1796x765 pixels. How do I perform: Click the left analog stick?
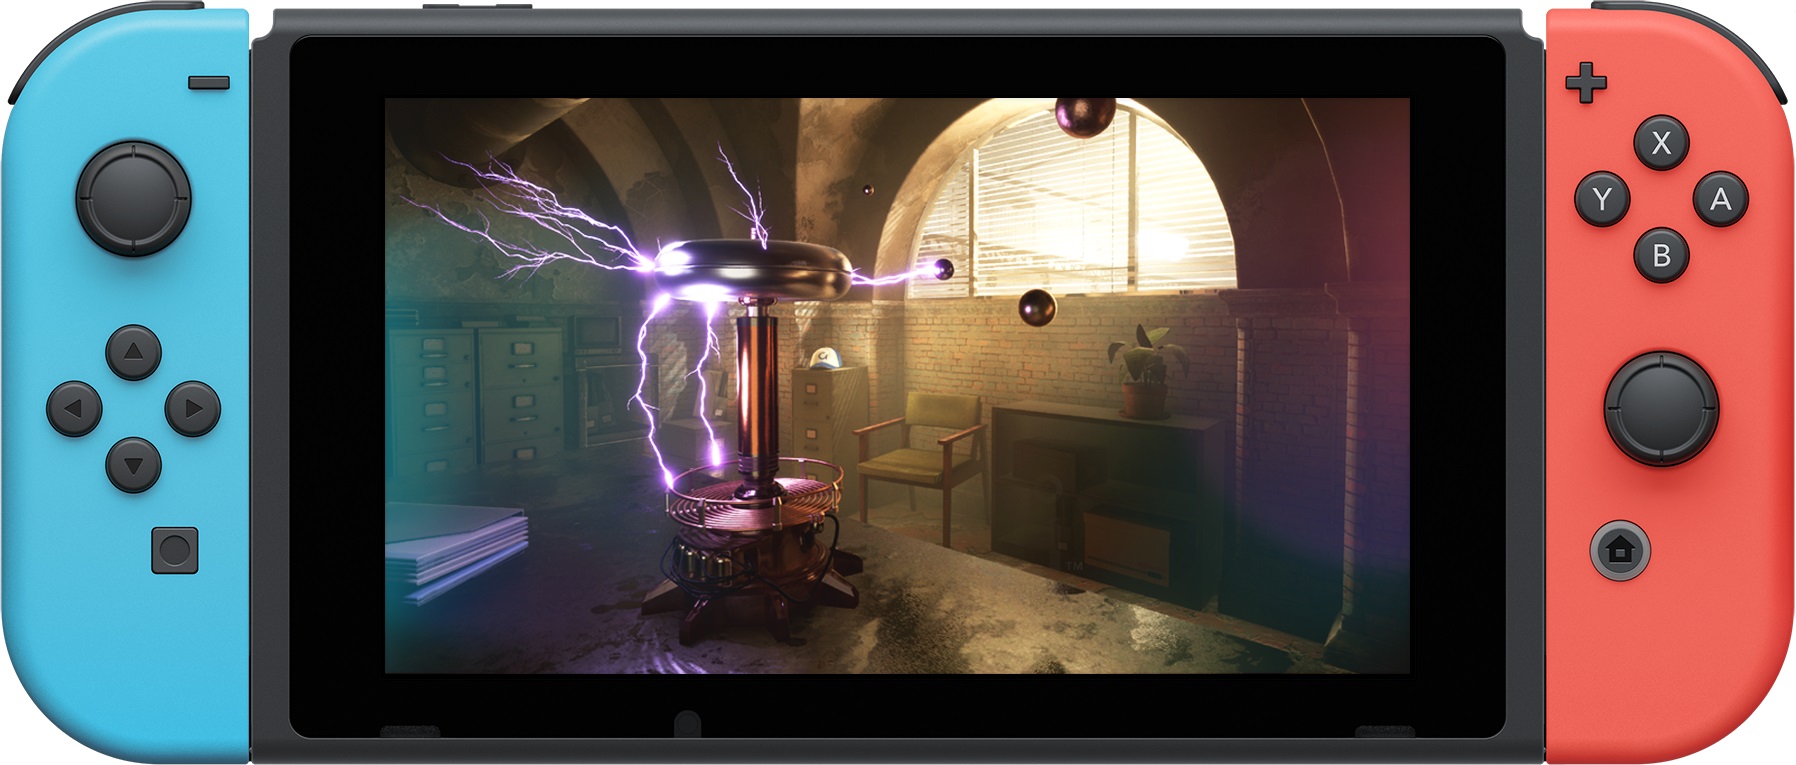tap(133, 198)
